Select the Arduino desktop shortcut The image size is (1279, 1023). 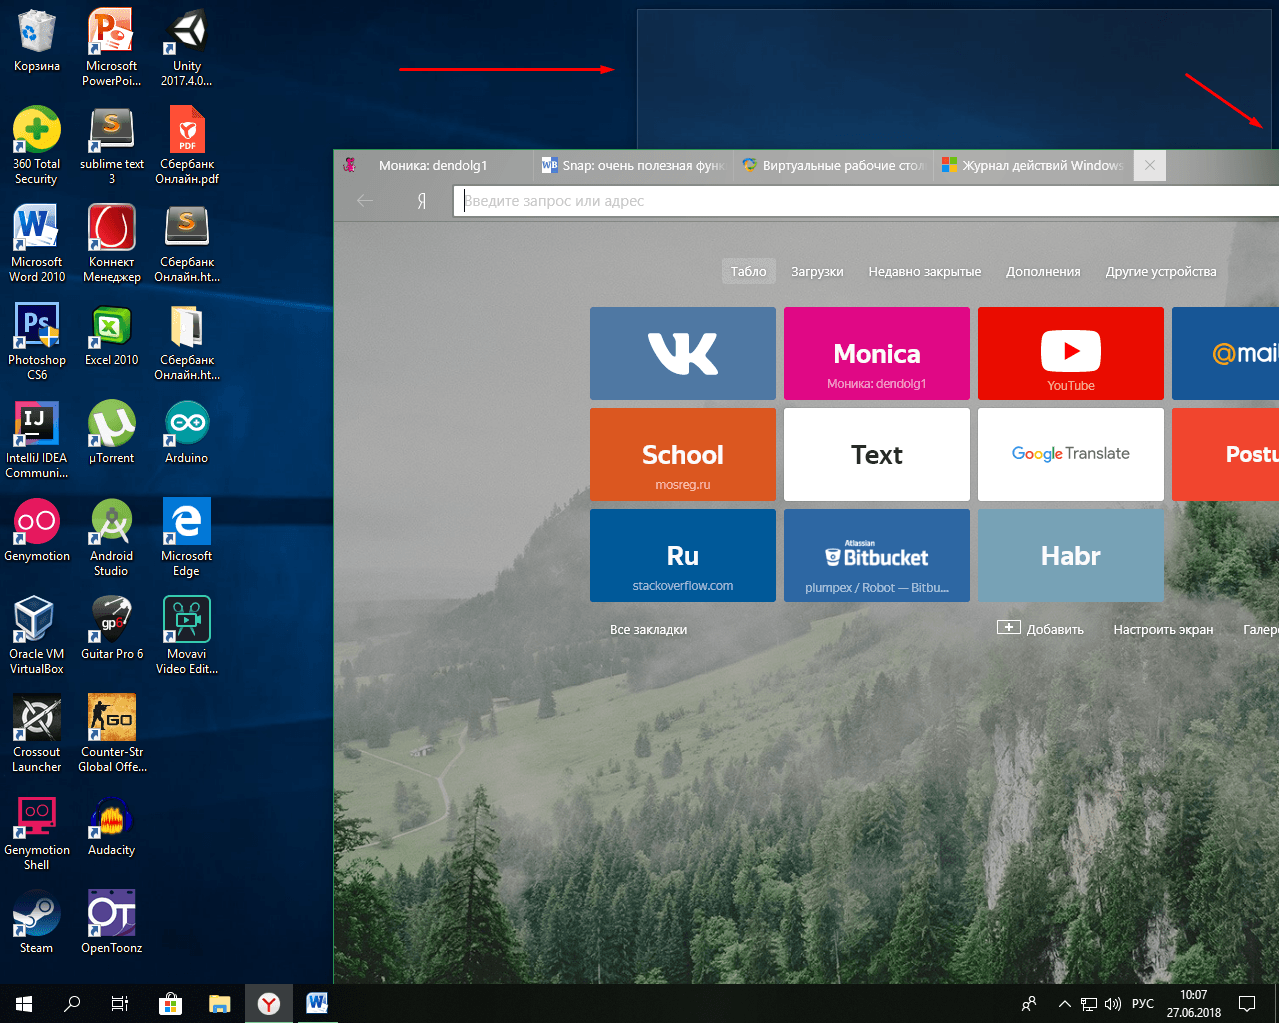click(187, 433)
